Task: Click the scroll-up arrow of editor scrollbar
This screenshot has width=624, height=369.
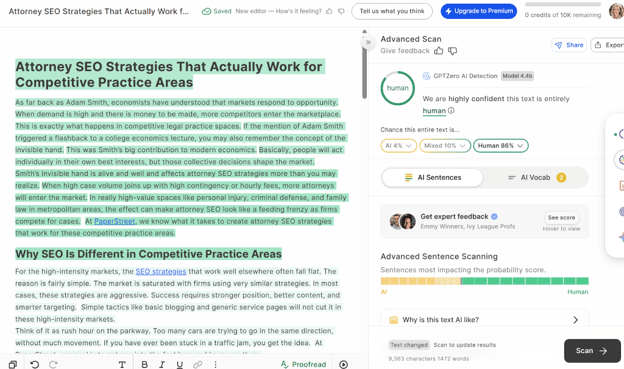Action: coord(364,31)
